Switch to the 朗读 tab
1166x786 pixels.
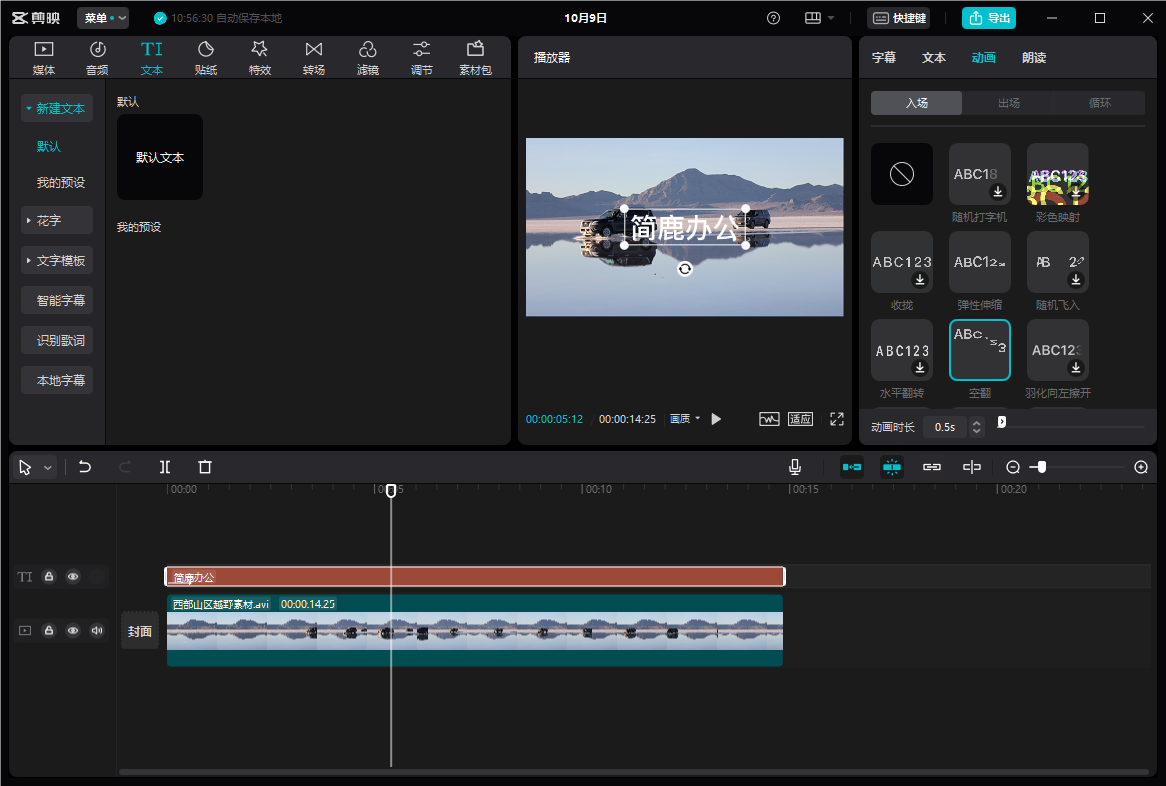pos(1034,58)
